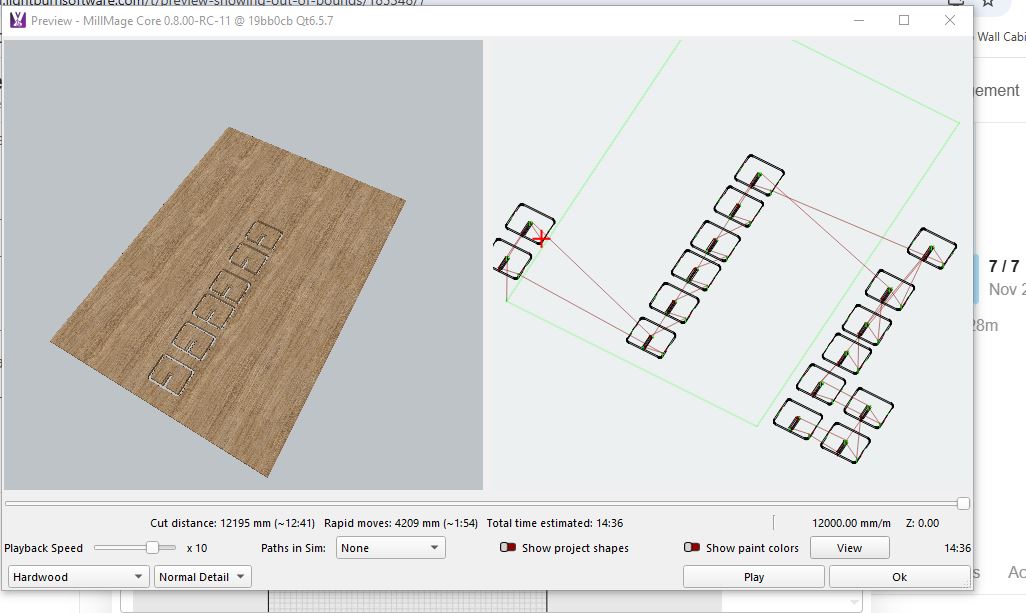This screenshot has width=1026, height=613.
Task: Open the Normal Detail quality dropdown
Action: (203, 577)
